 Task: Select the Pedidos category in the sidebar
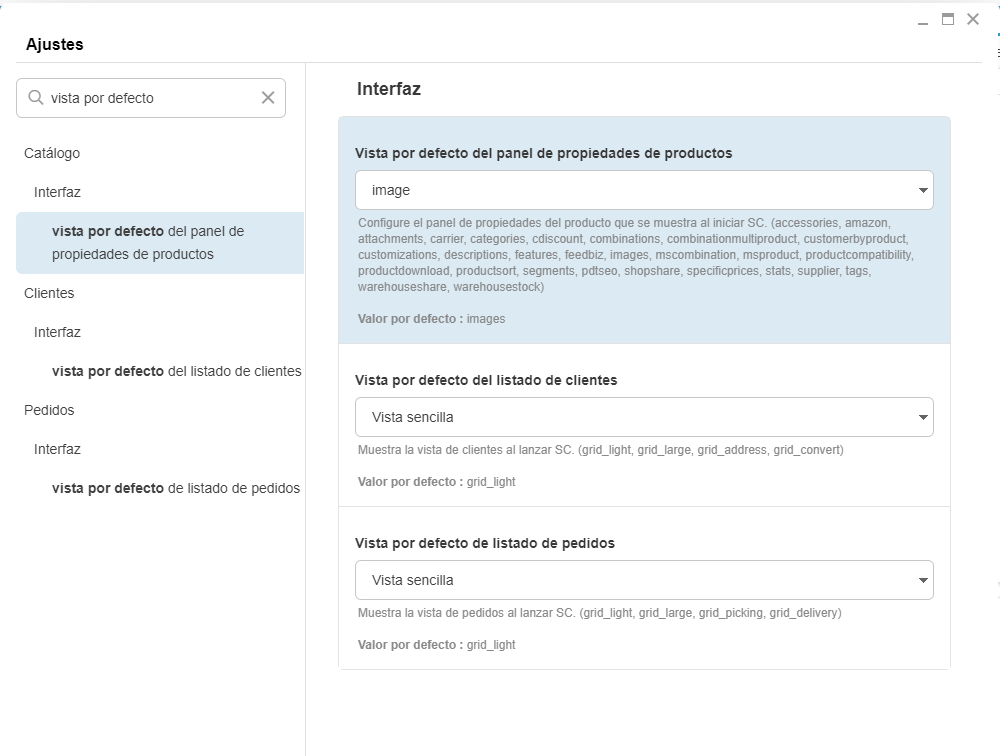[49, 410]
